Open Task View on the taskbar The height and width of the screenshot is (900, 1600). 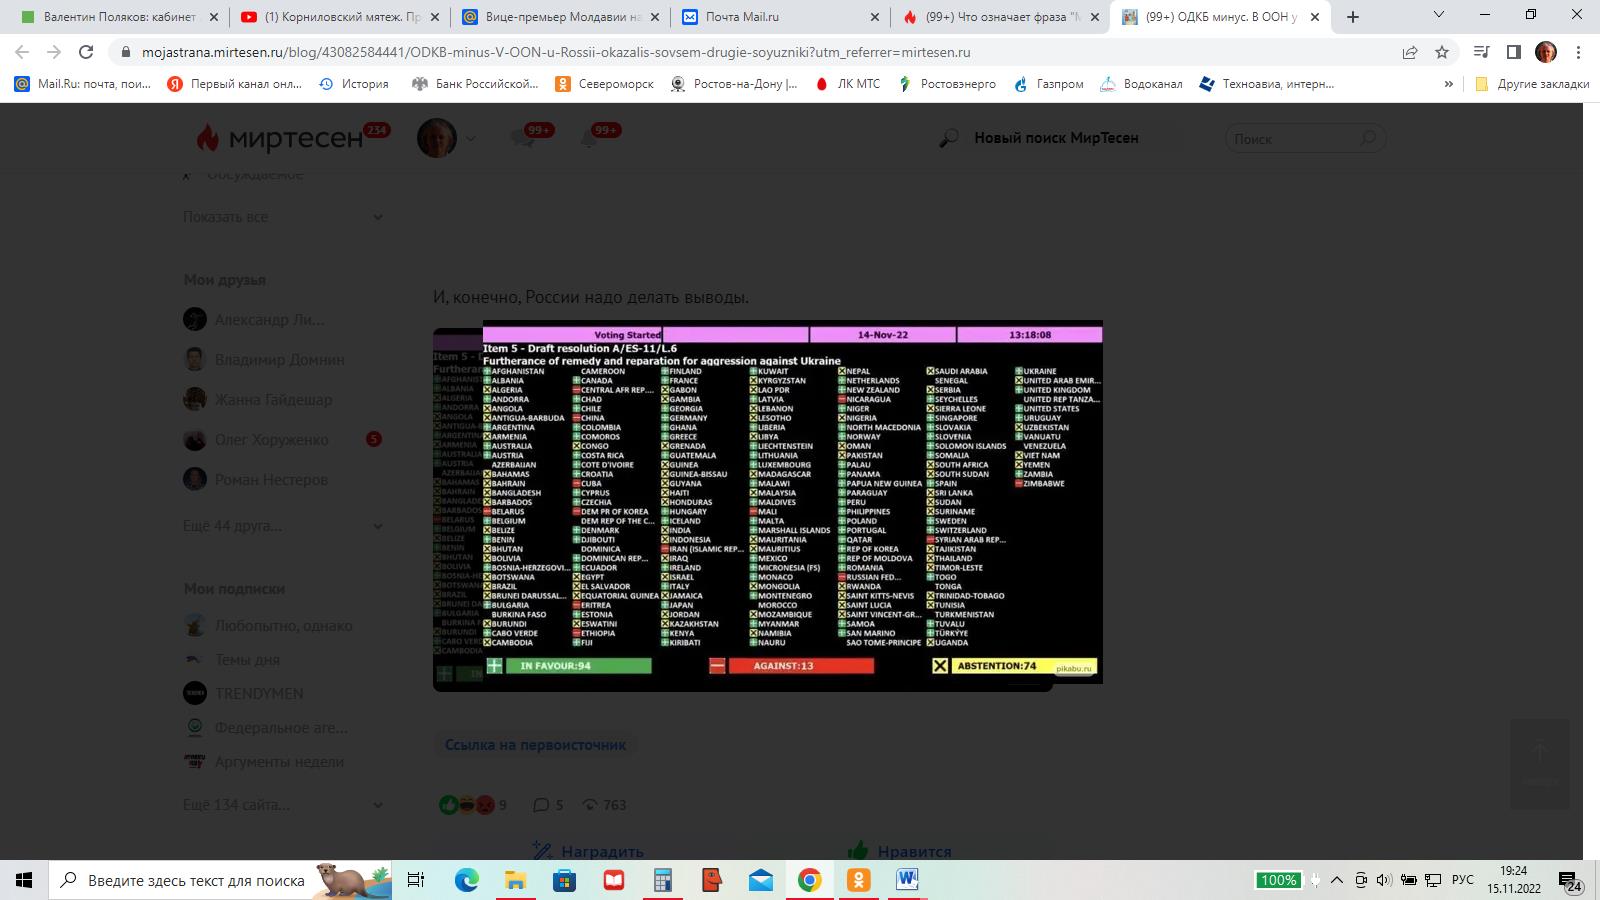pos(416,880)
